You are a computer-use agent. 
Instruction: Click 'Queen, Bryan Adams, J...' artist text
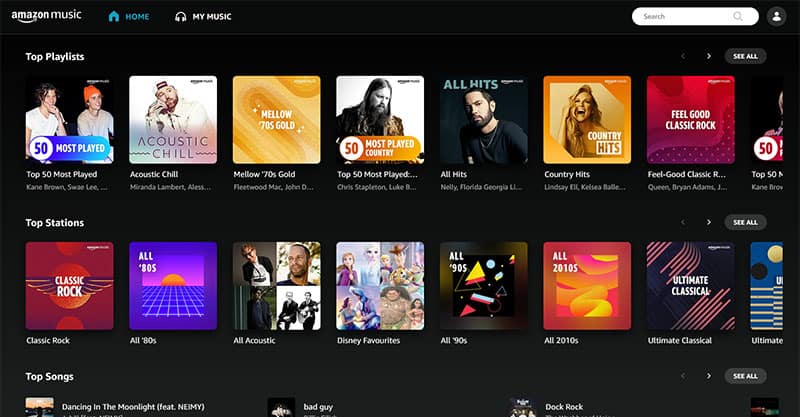688,187
